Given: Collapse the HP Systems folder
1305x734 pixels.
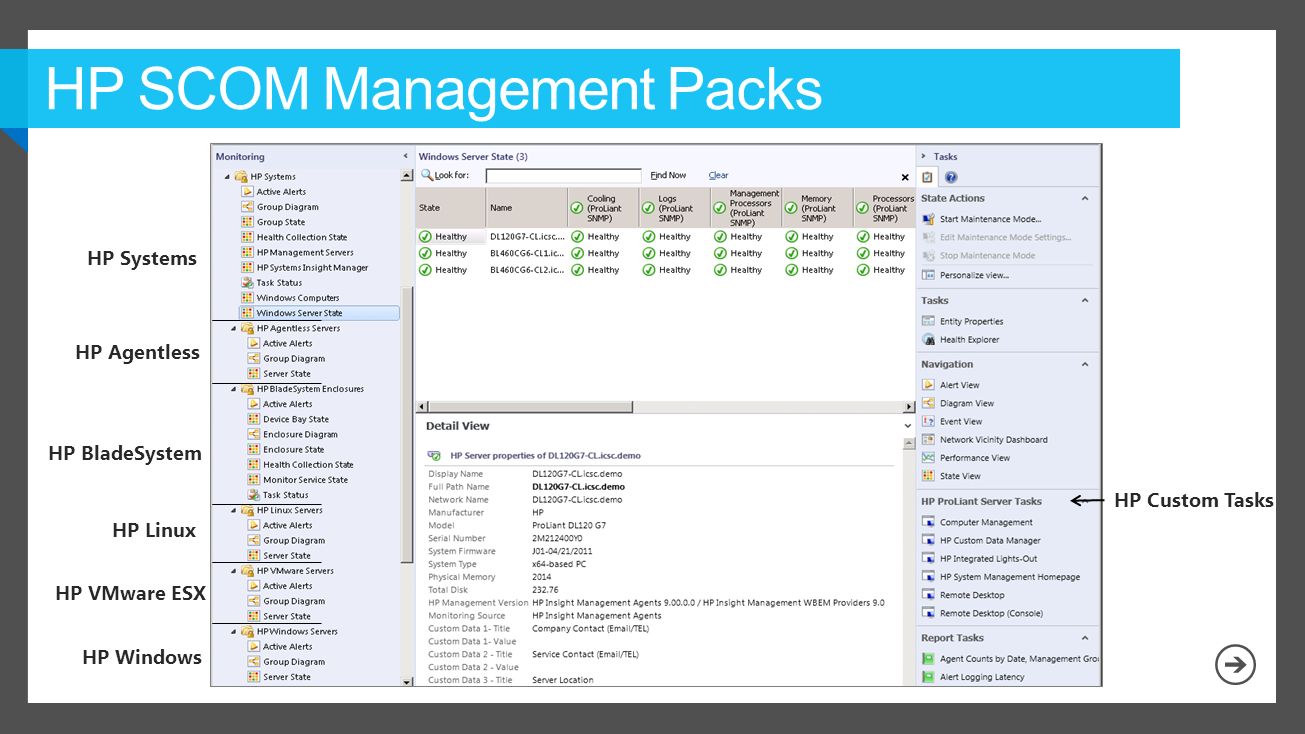Looking at the screenshot, I should click(226, 177).
